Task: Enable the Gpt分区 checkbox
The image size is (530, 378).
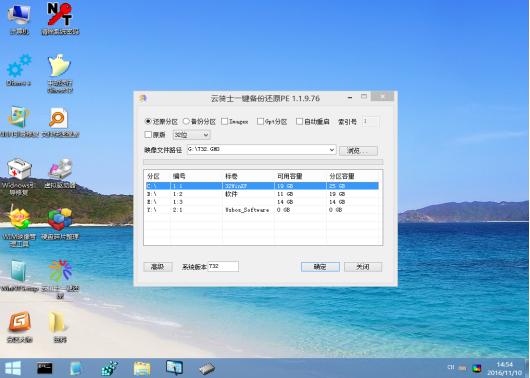Action: (260, 121)
